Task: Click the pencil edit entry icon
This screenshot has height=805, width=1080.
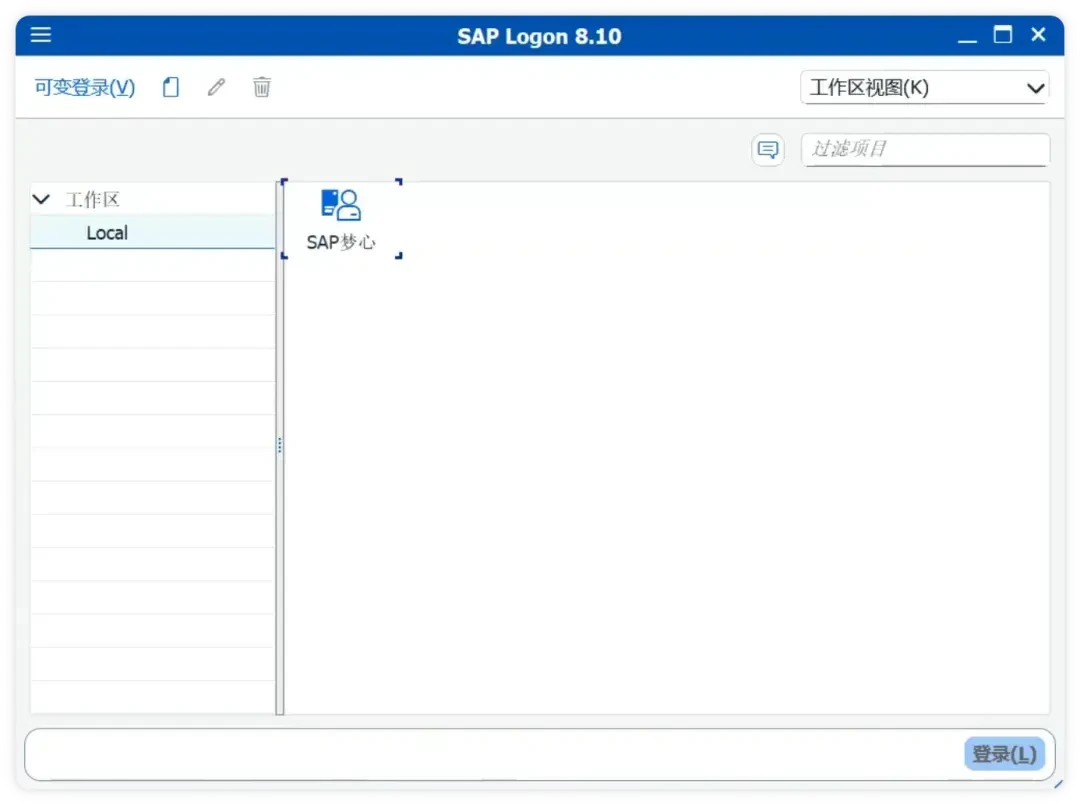Action: coord(216,87)
